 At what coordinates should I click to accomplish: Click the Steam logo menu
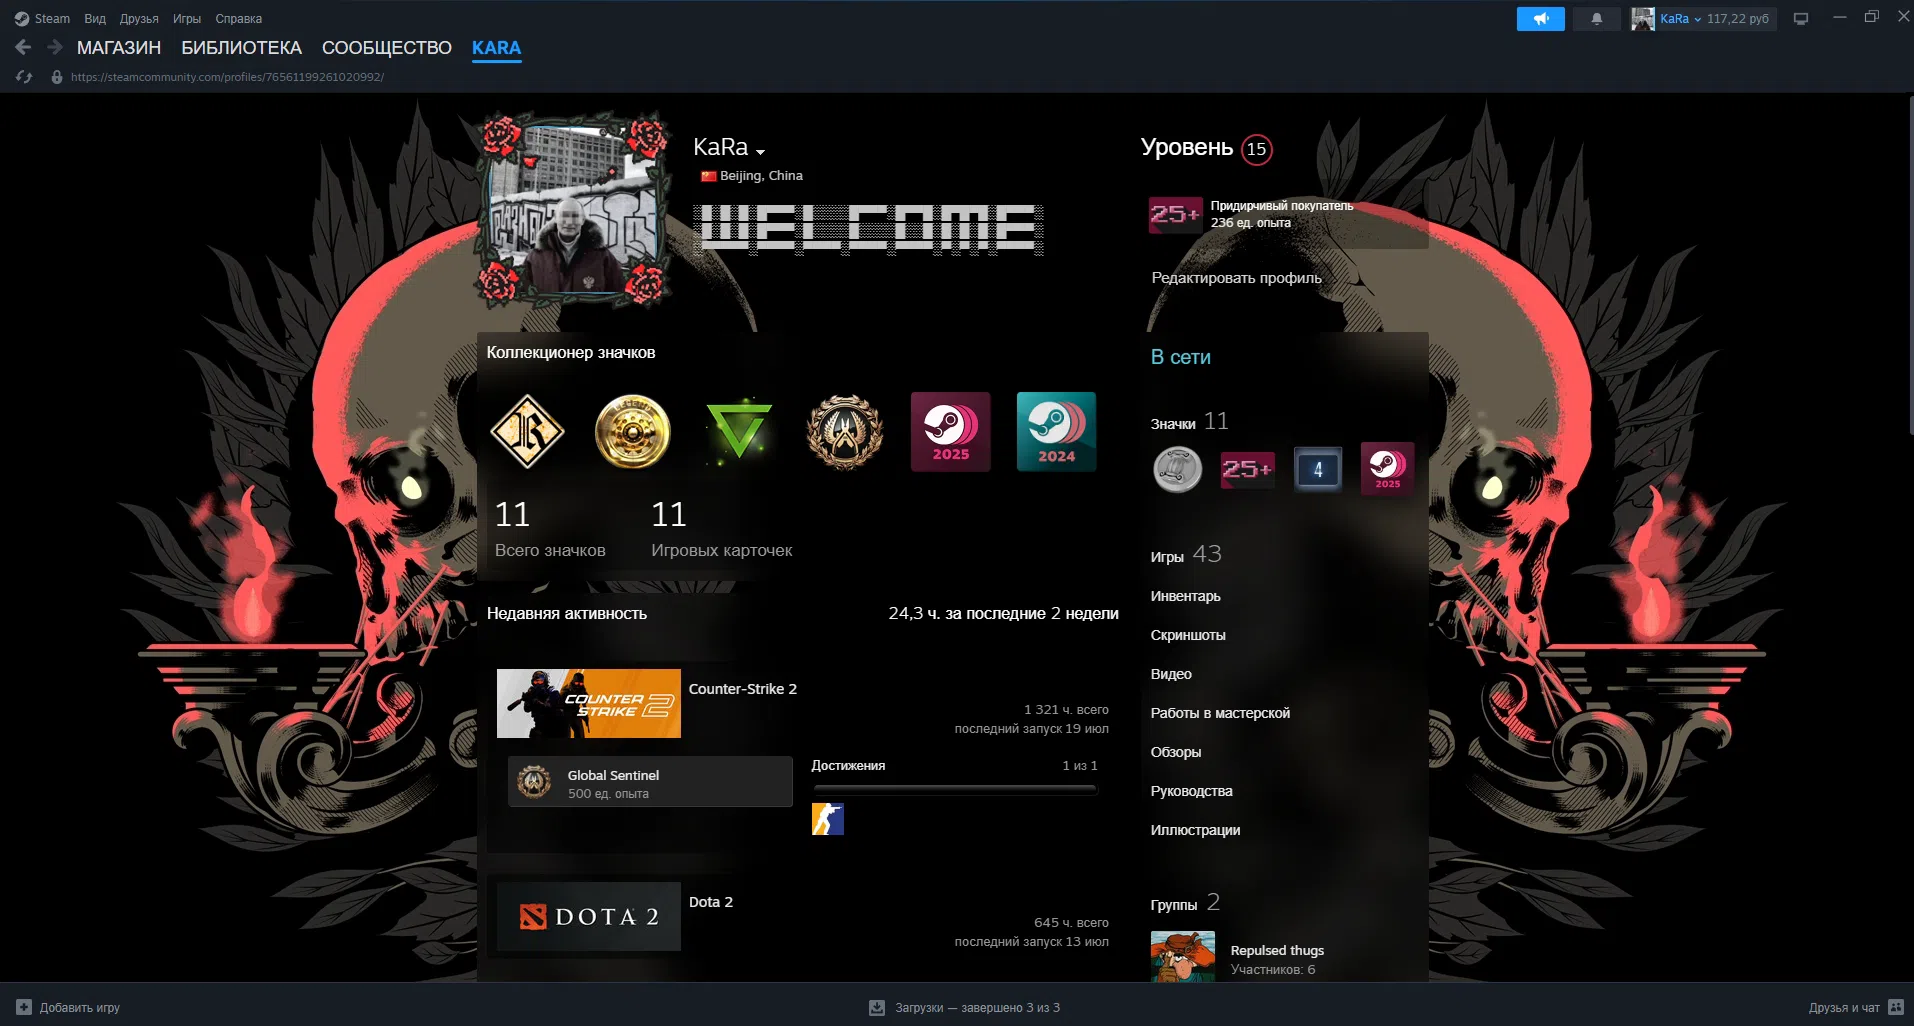point(22,19)
